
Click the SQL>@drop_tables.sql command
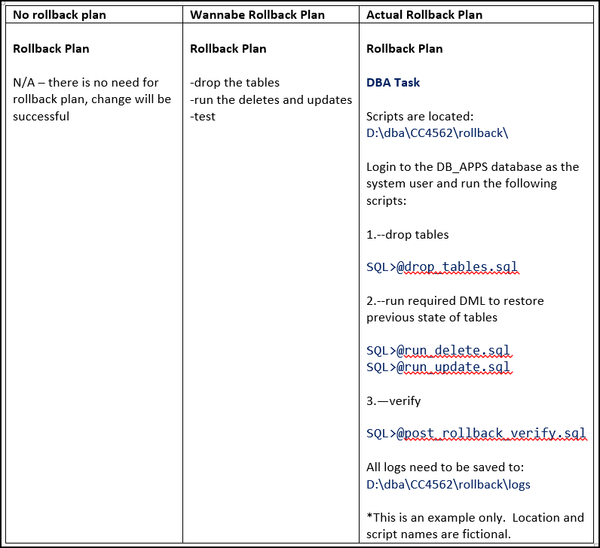pos(442,267)
